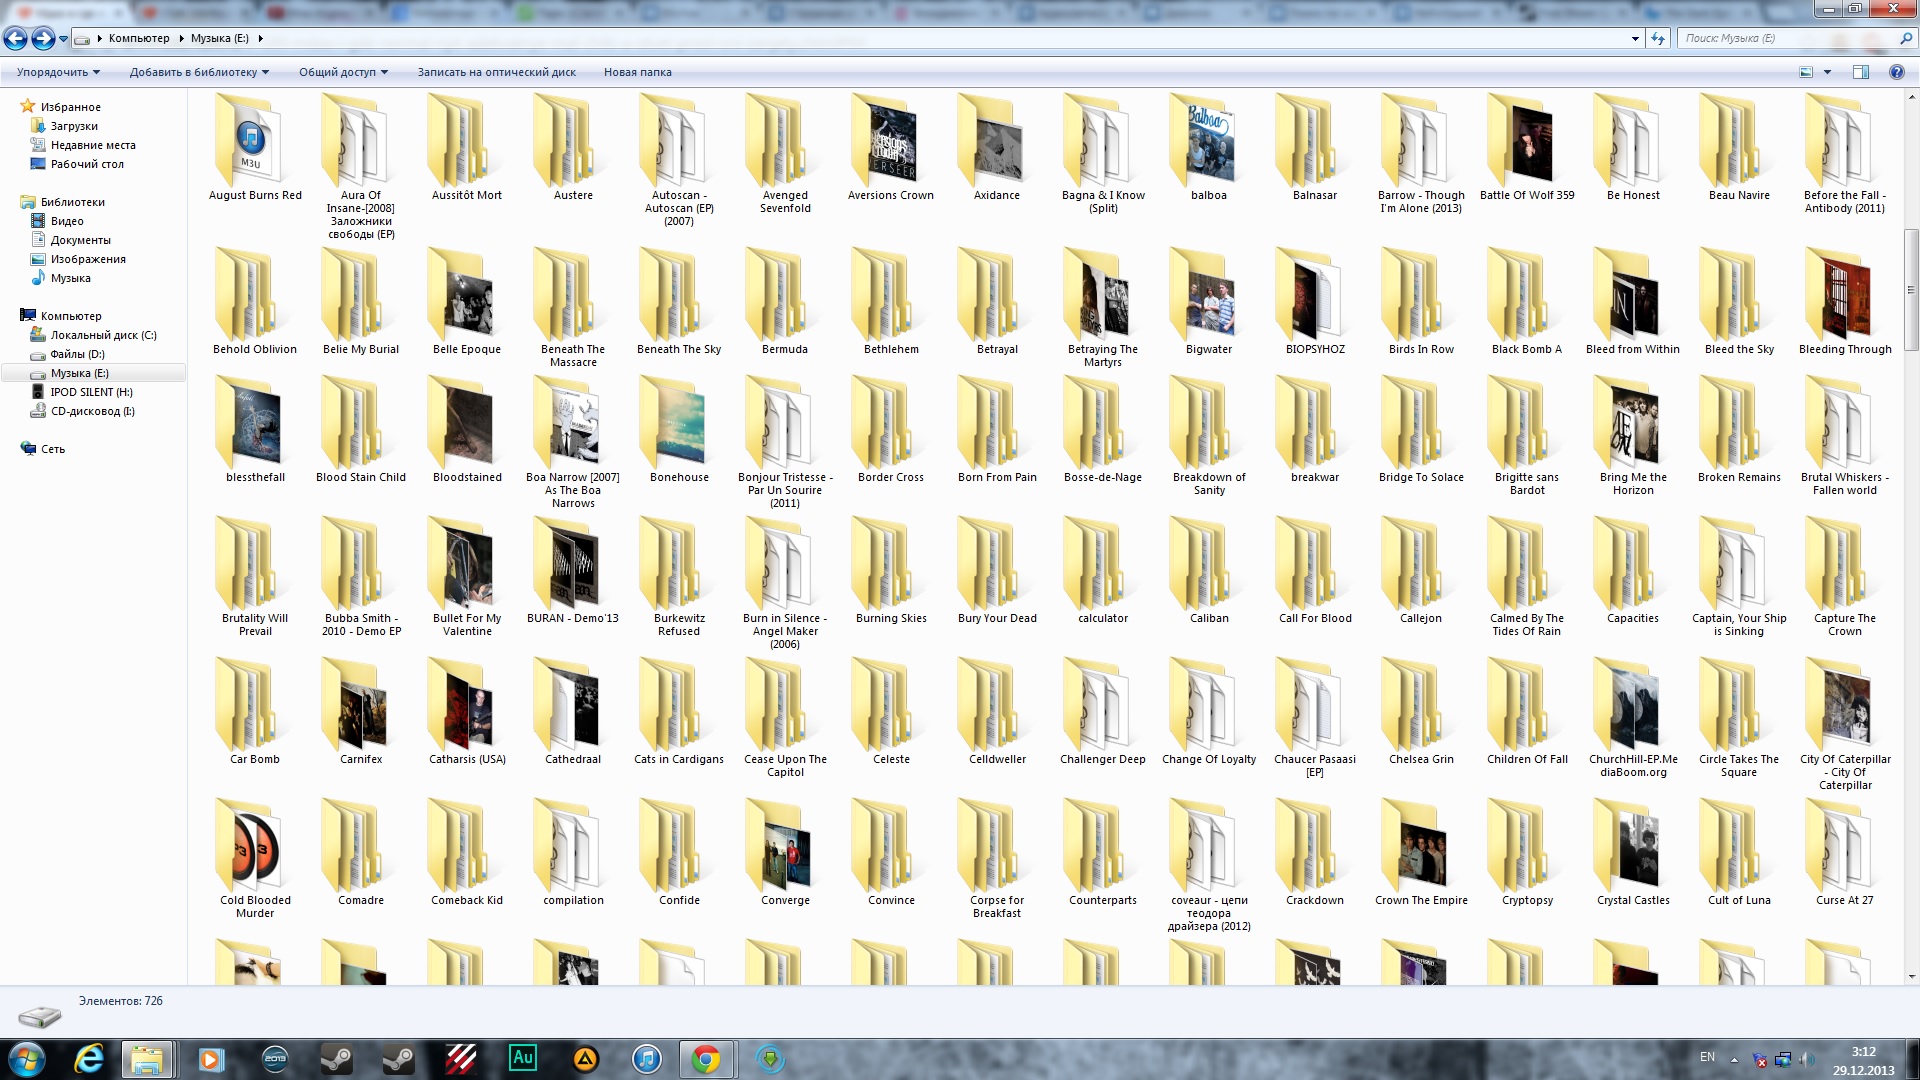Viewport: 1920px width, 1080px height.
Task: Select IPOD SILENT (H:) drive
Action: tap(91, 392)
